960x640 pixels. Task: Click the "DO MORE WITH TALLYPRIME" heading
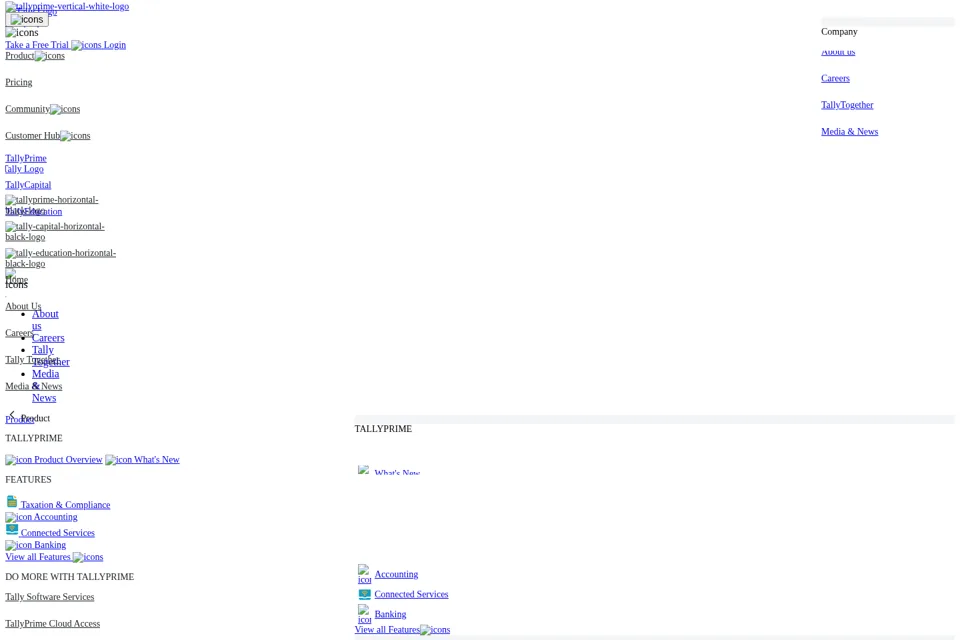[x=70, y=577]
